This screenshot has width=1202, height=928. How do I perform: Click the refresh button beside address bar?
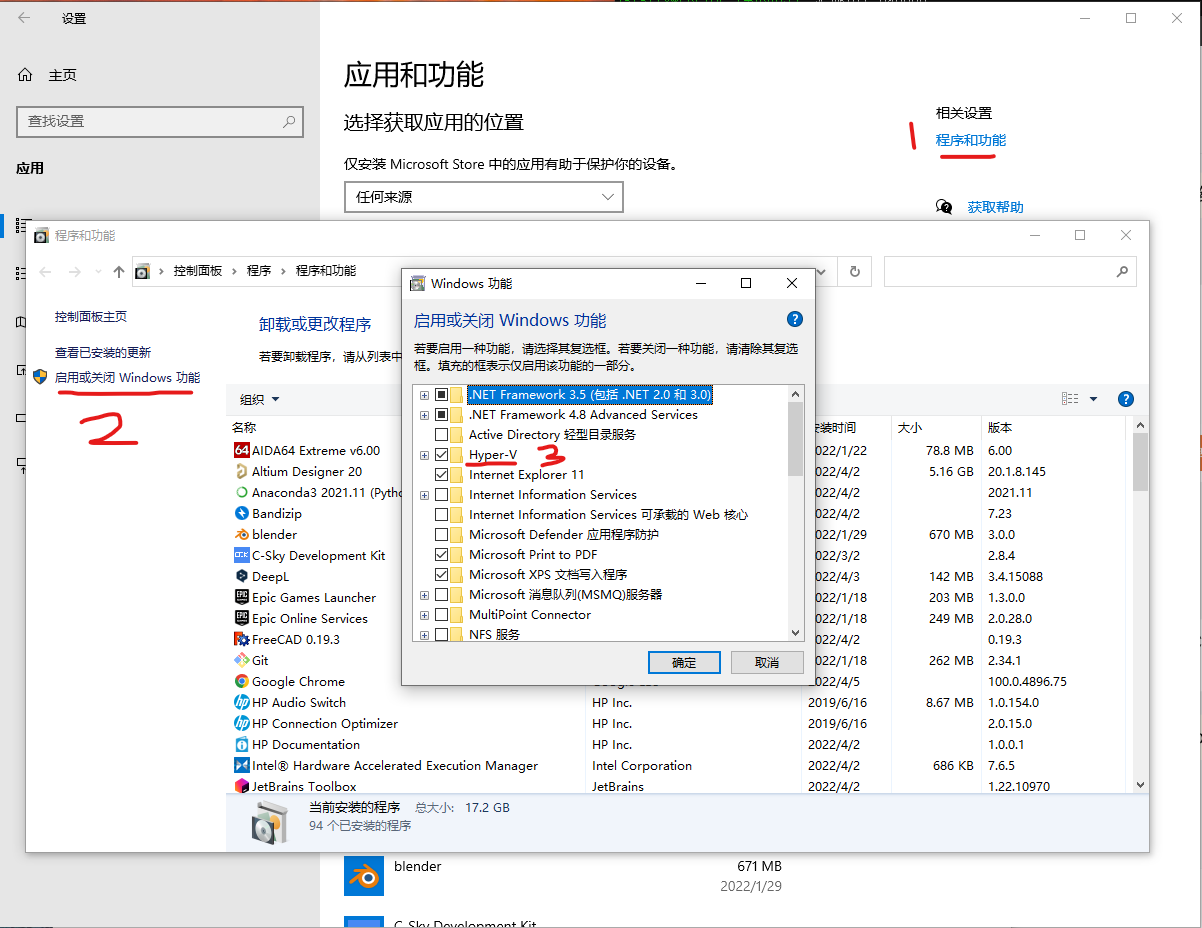tap(854, 271)
